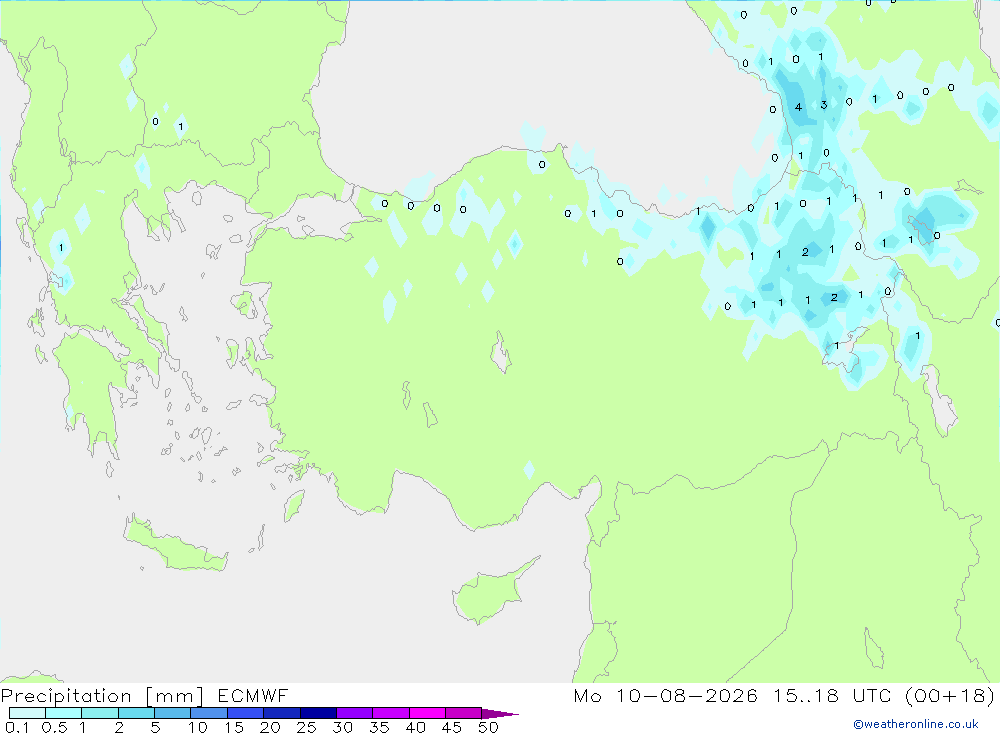Click the 0.5–1 mm legend color box
The width and height of the screenshot is (1000, 733).
64,713
